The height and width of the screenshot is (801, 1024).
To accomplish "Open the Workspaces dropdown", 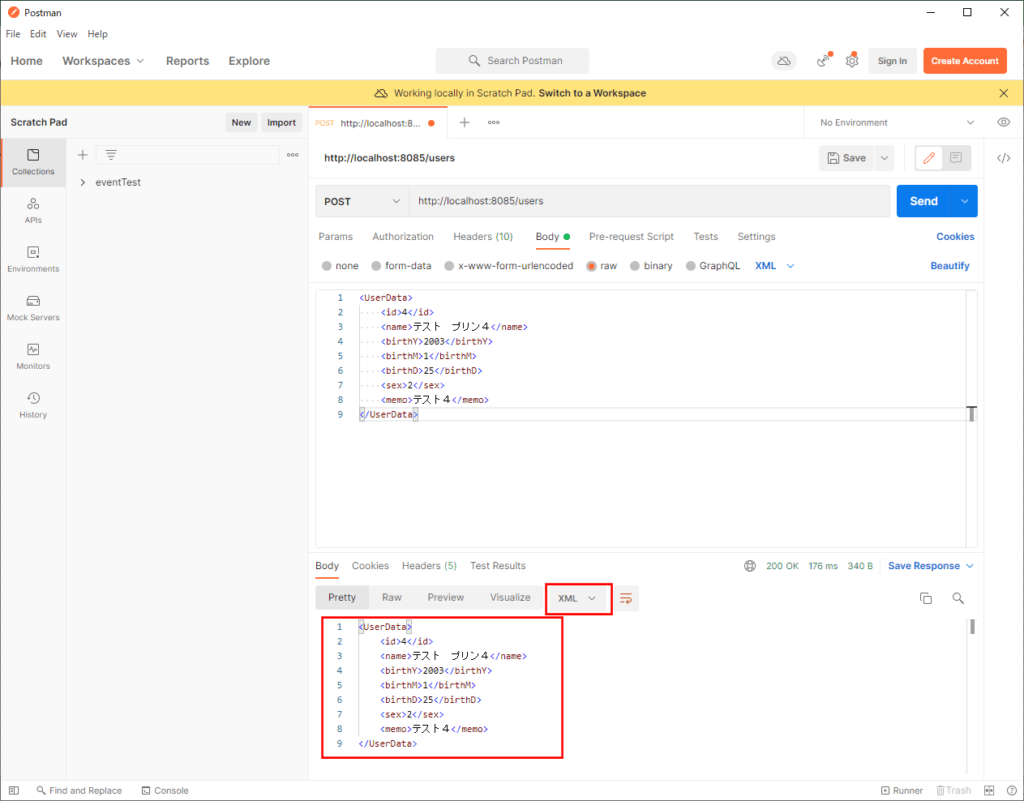I will click(x=103, y=61).
